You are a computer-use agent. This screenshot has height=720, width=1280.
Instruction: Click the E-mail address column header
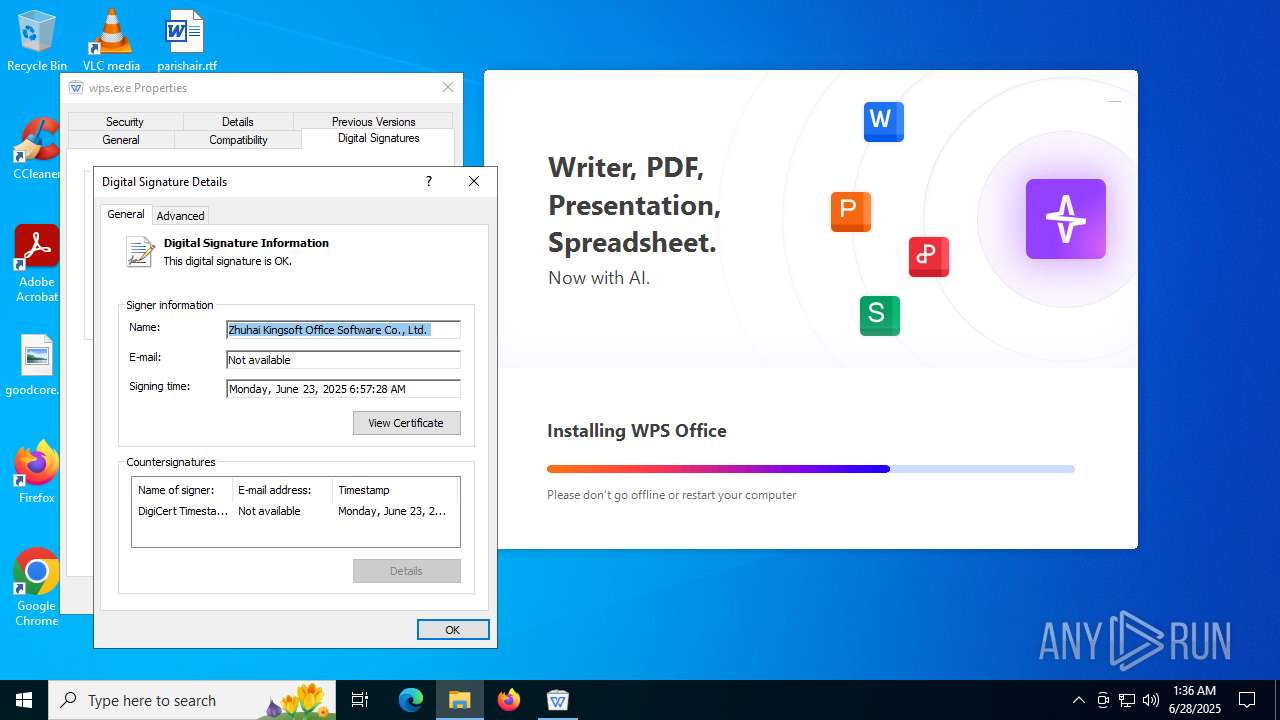pos(282,490)
